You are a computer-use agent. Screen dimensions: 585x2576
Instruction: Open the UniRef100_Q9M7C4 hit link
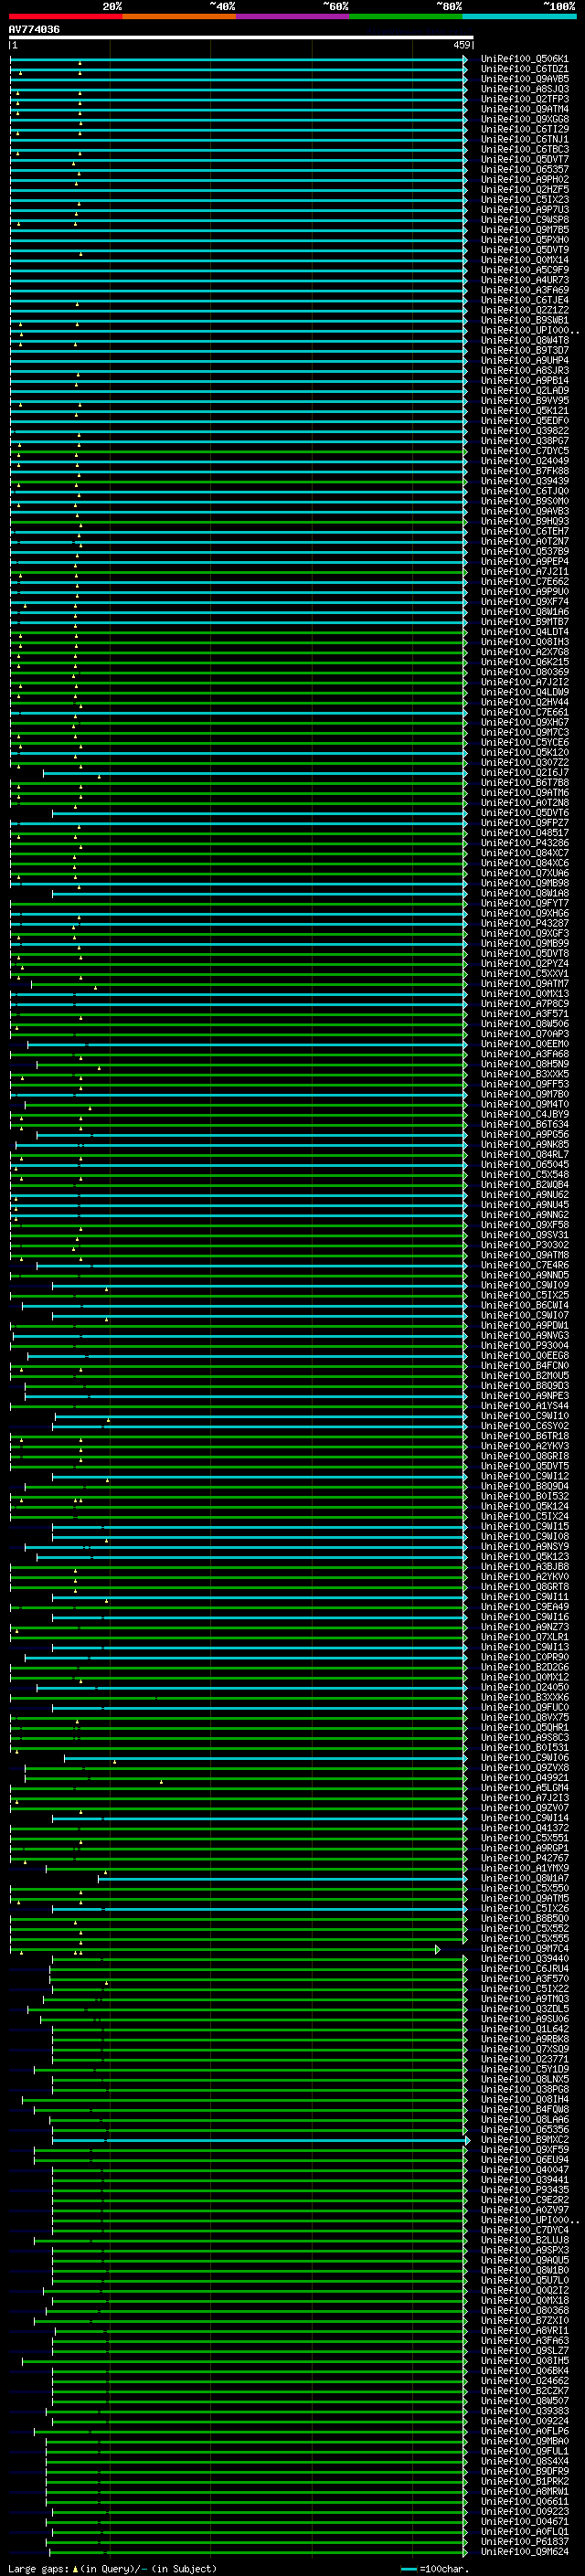tap(524, 1949)
